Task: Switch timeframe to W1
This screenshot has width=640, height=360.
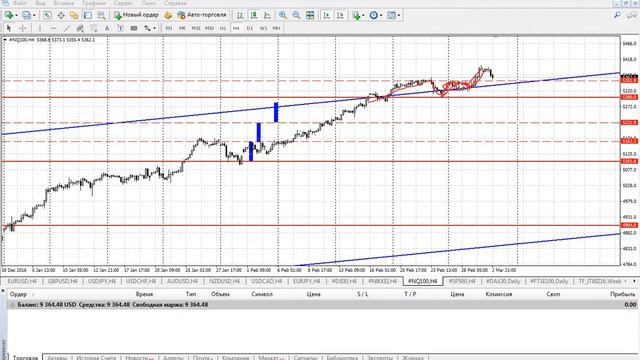Action: [263, 28]
